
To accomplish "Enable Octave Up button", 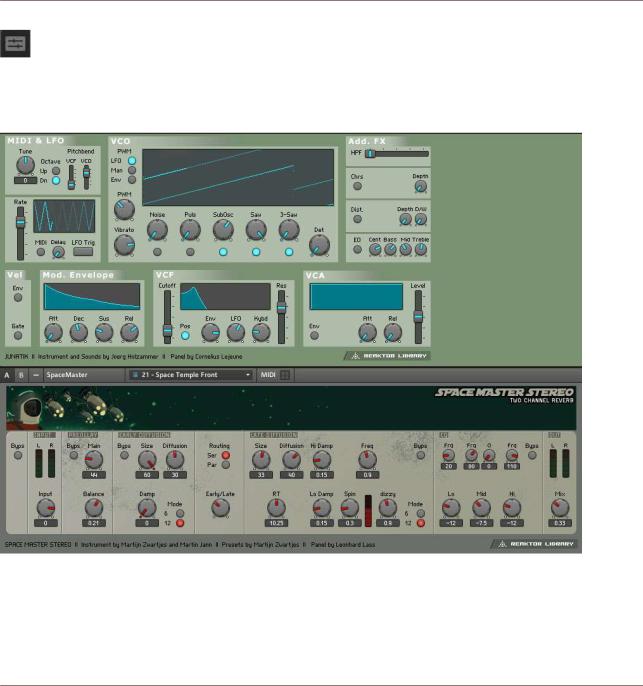I will pos(56,171).
